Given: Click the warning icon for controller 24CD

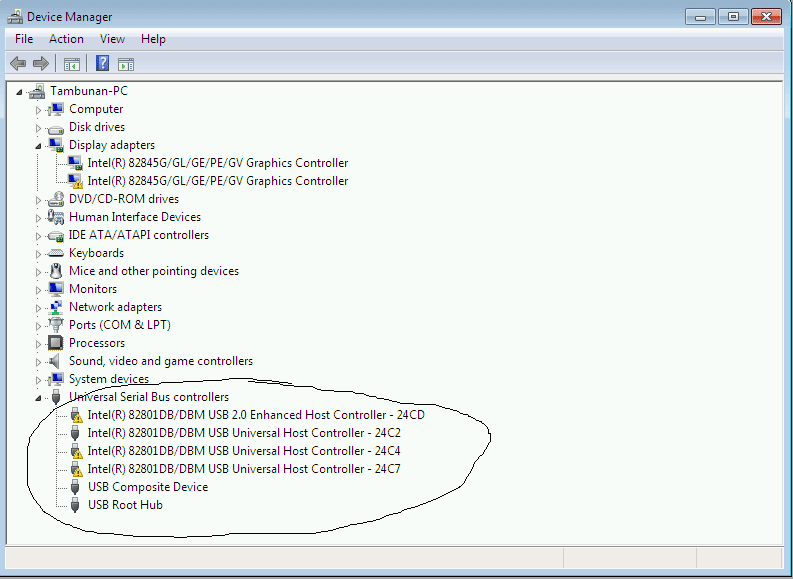Looking at the screenshot, I should click(76, 416).
